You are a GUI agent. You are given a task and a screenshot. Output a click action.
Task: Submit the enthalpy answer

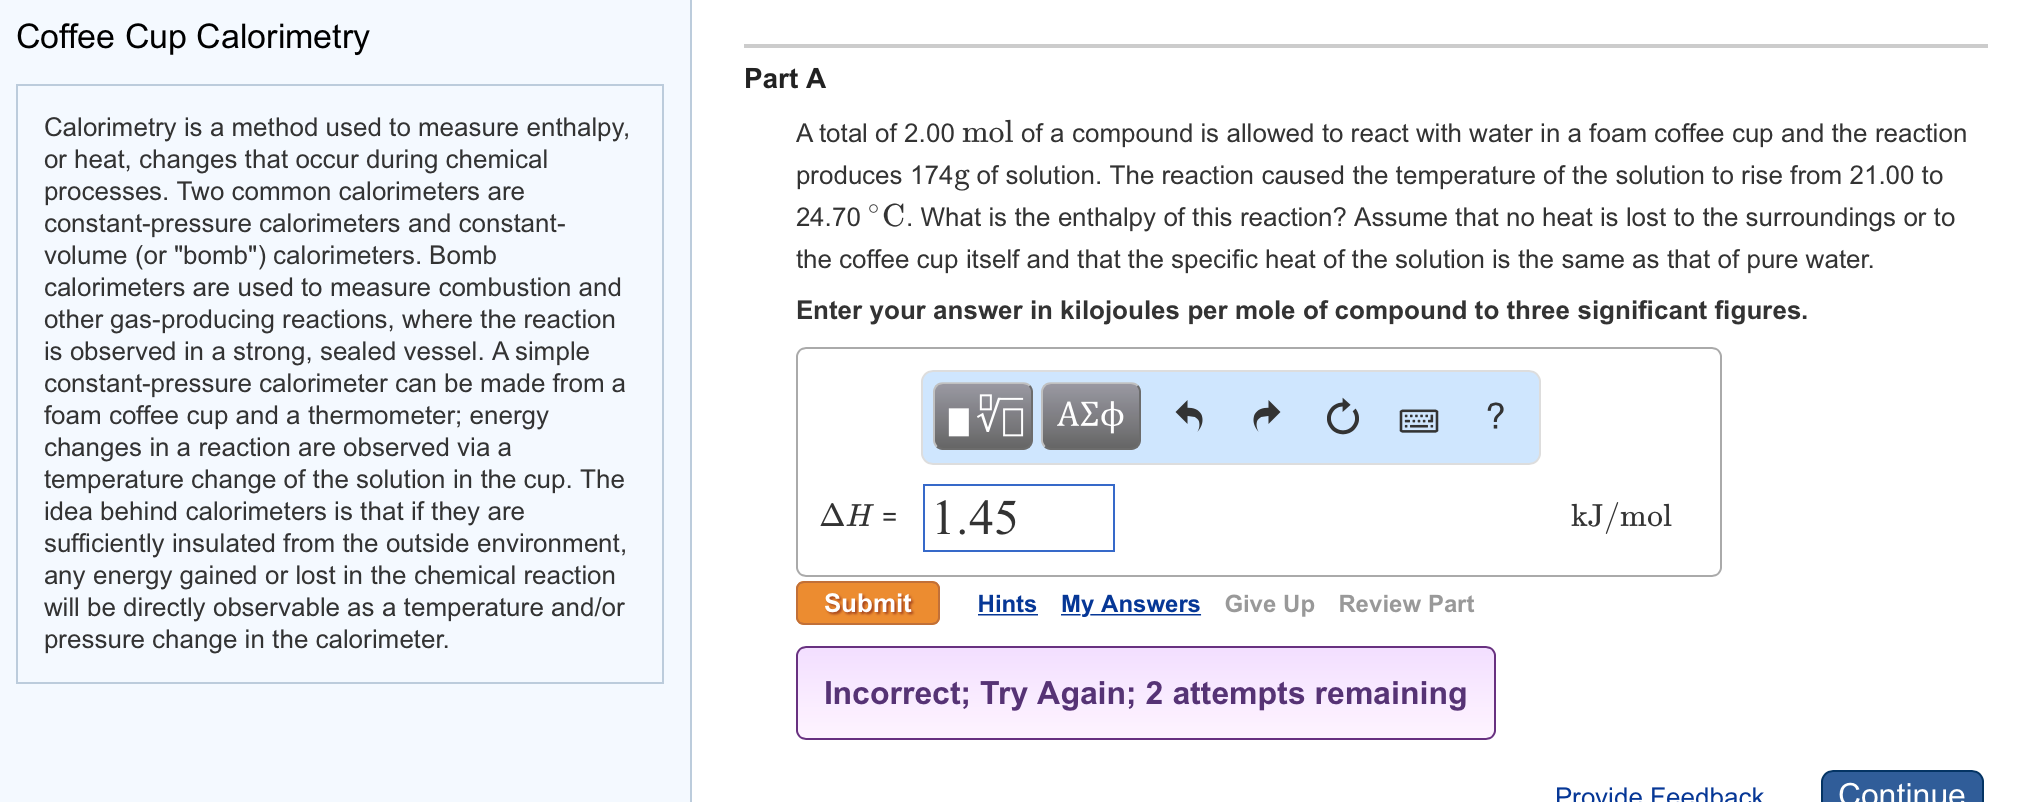pyautogui.click(x=866, y=602)
